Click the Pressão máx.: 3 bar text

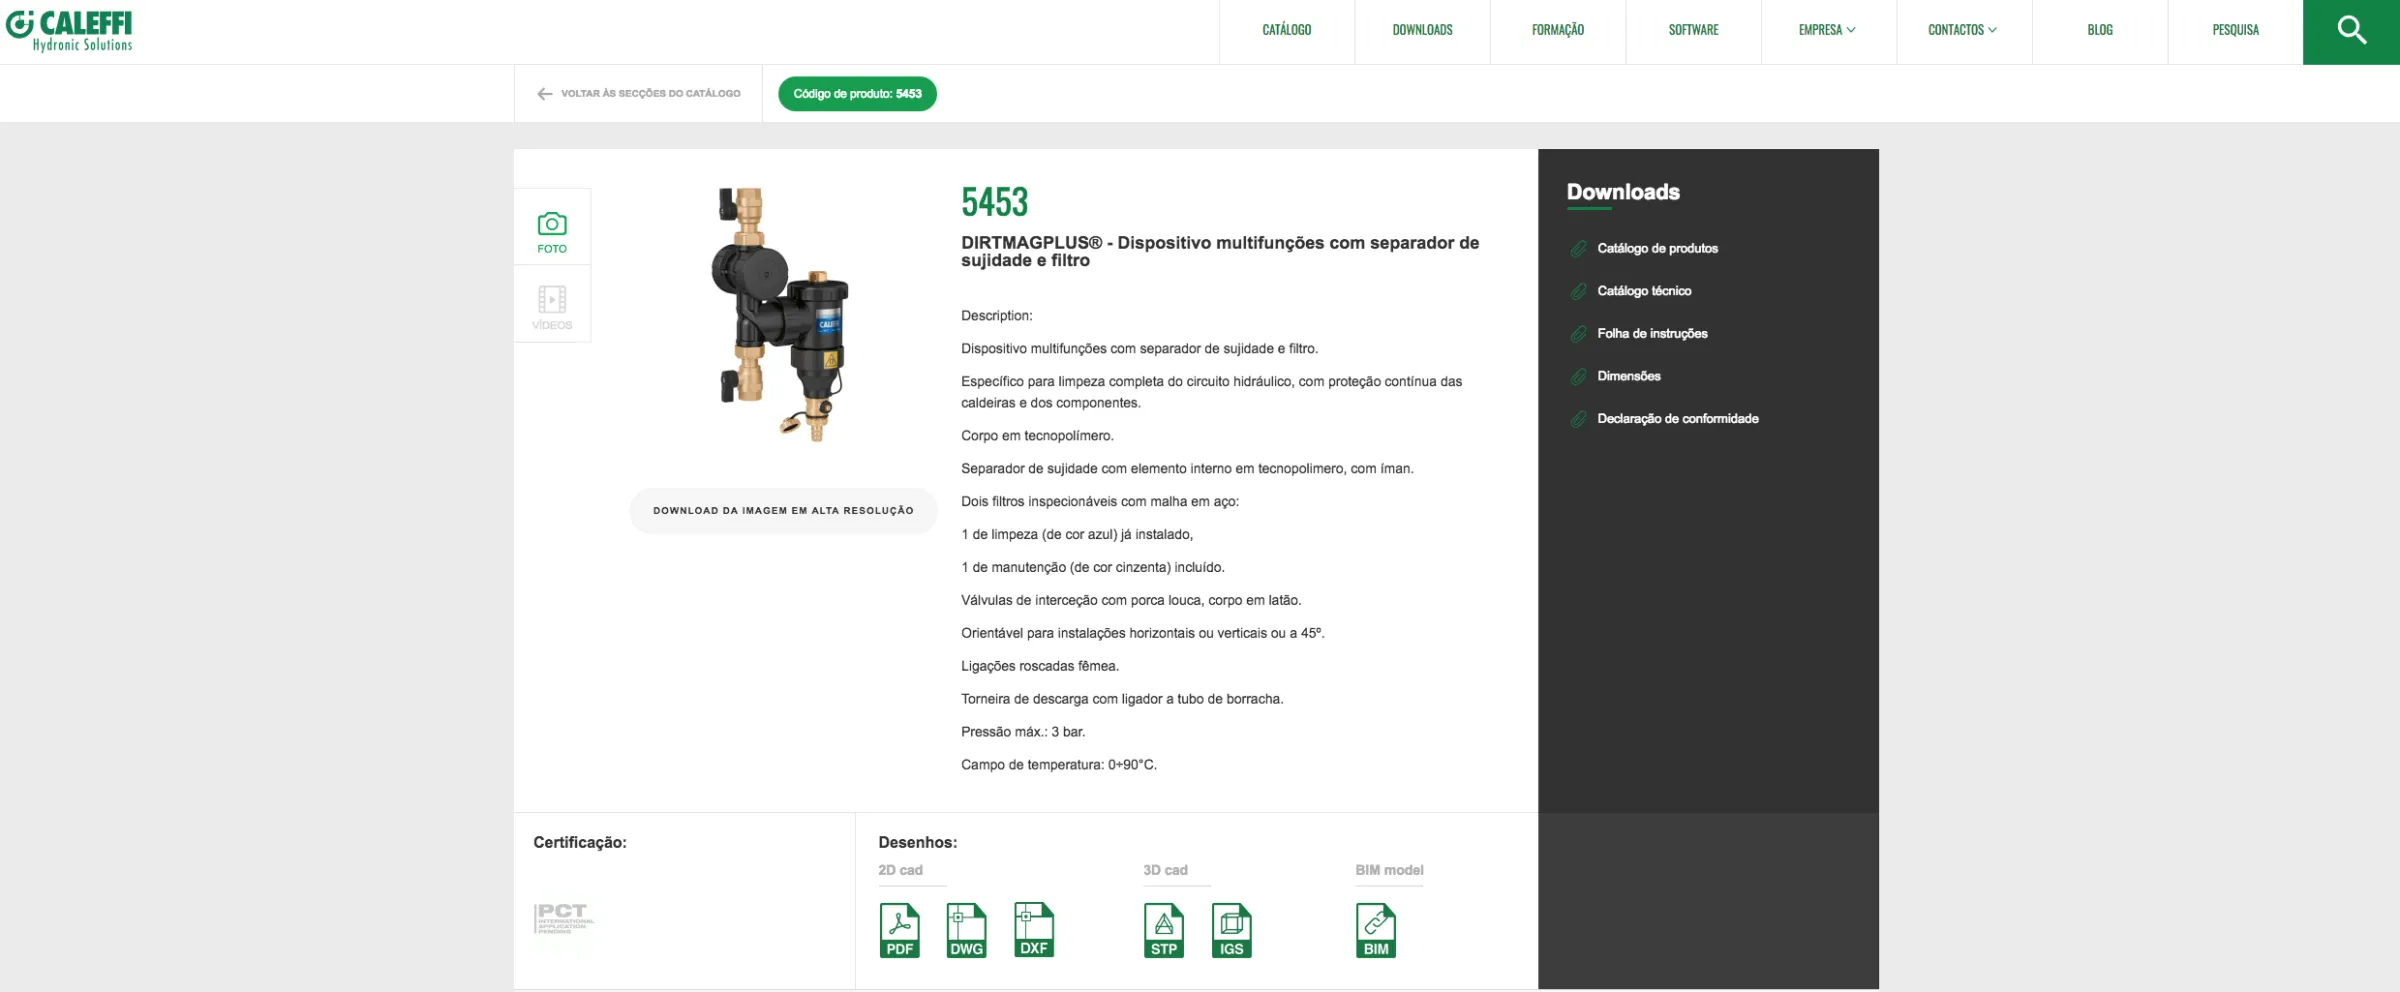tap(1023, 732)
